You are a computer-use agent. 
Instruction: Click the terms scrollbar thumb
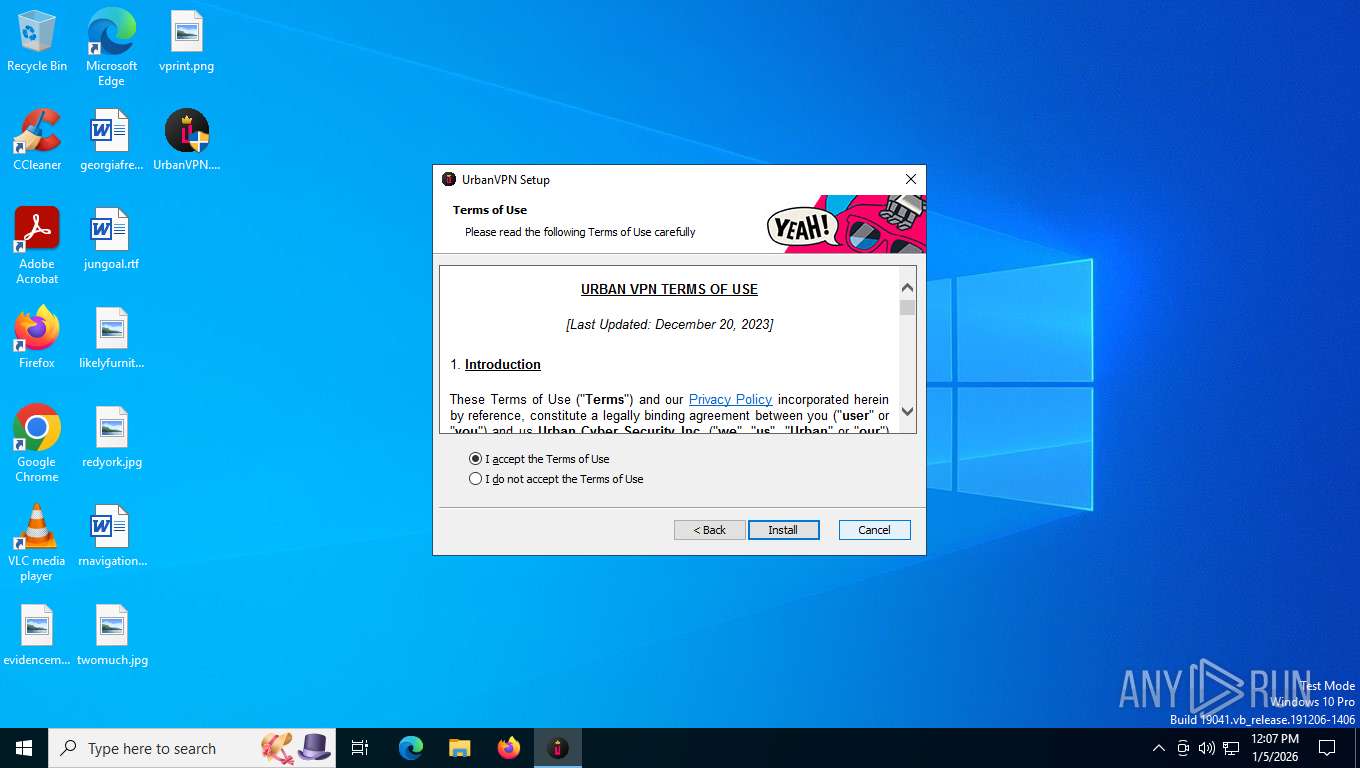[x=908, y=307]
